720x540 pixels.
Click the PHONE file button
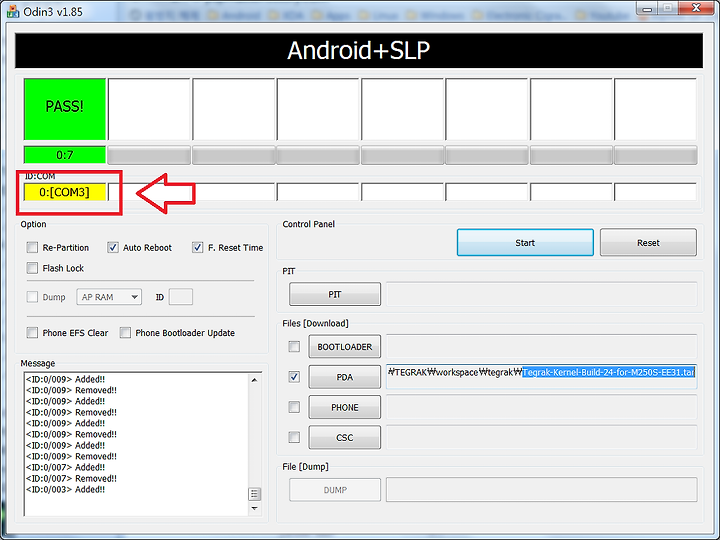click(x=344, y=407)
